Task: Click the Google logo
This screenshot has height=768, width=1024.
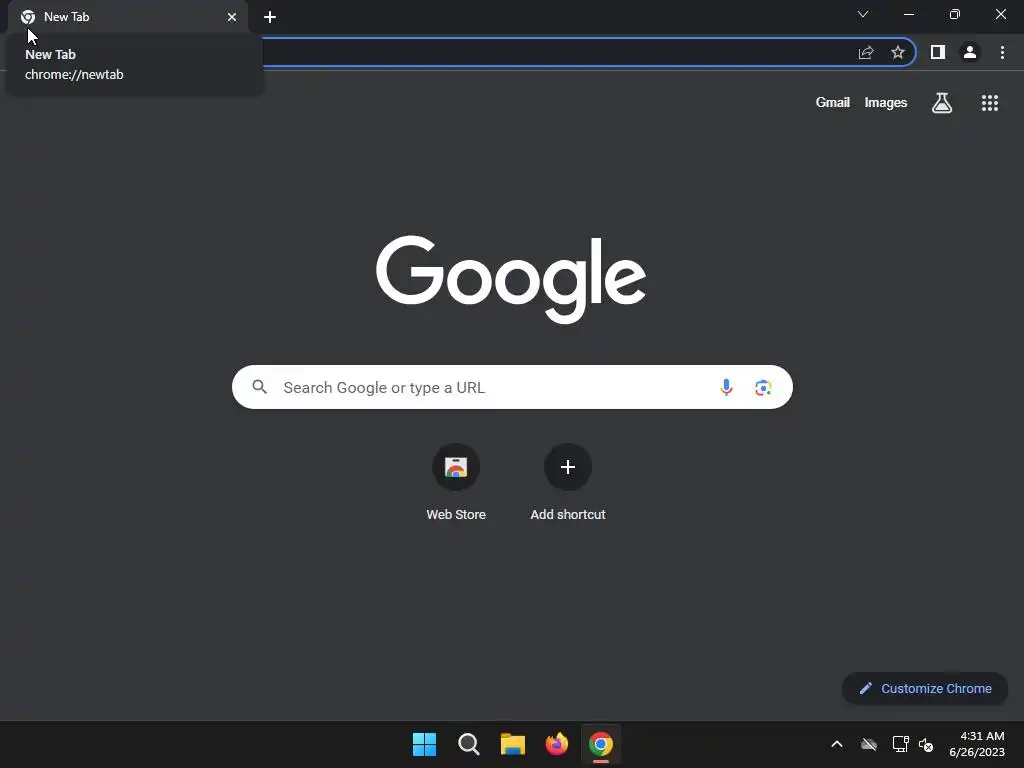Action: (511, 280)
